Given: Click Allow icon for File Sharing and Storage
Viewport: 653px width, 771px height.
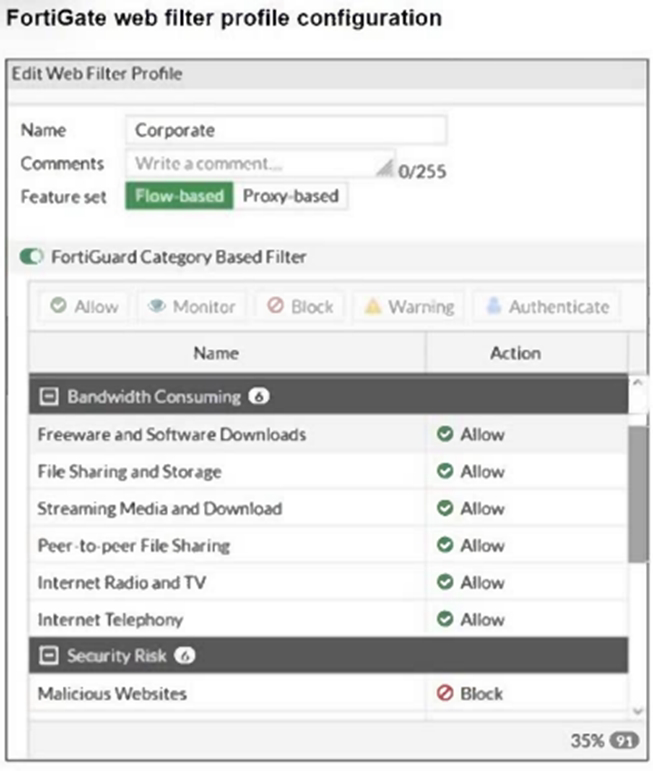Looking at the screenshot, I should pyautogui.click(x=445, y=472).
